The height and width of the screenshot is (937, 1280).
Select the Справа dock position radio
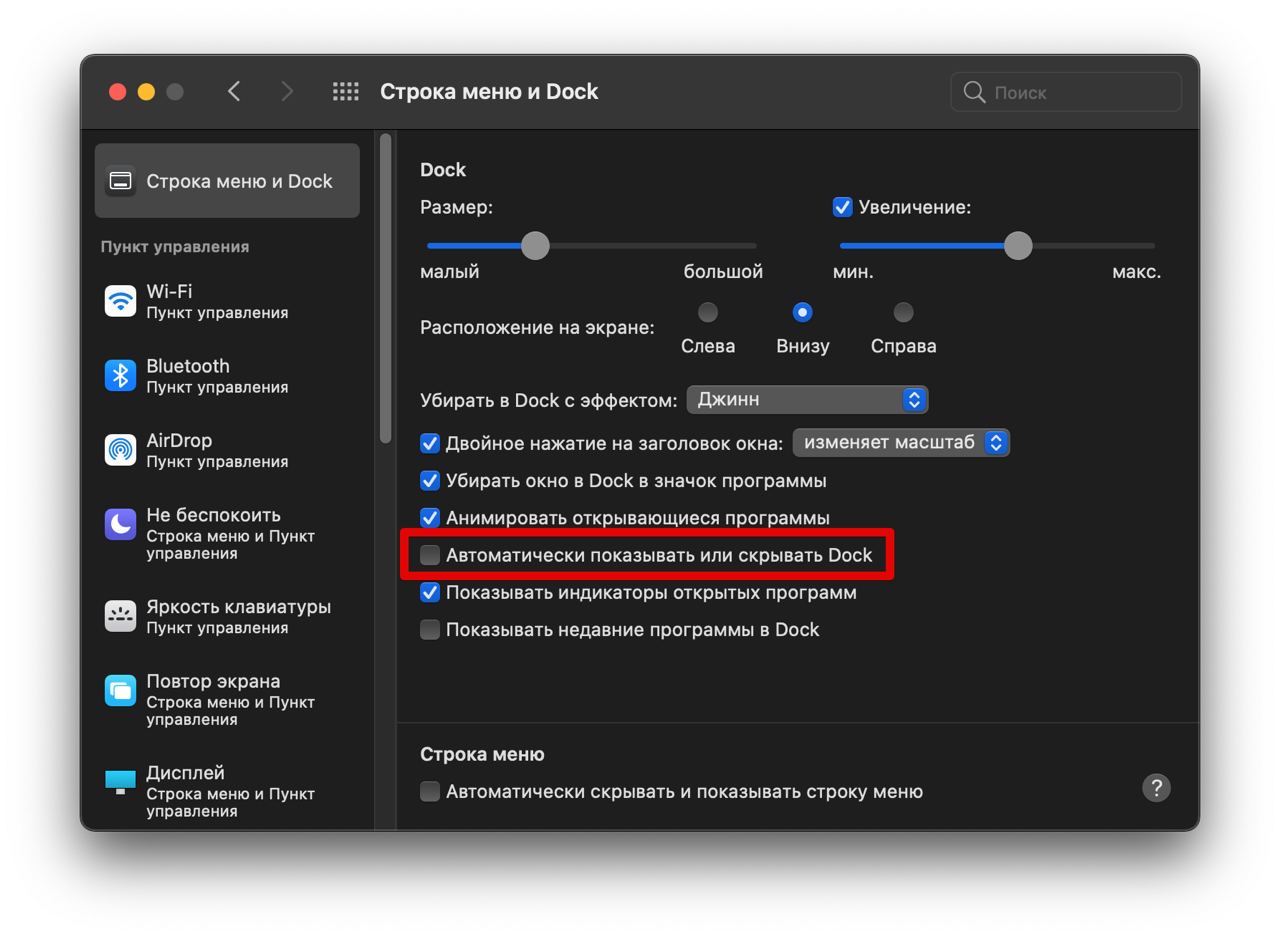point(903,312)
